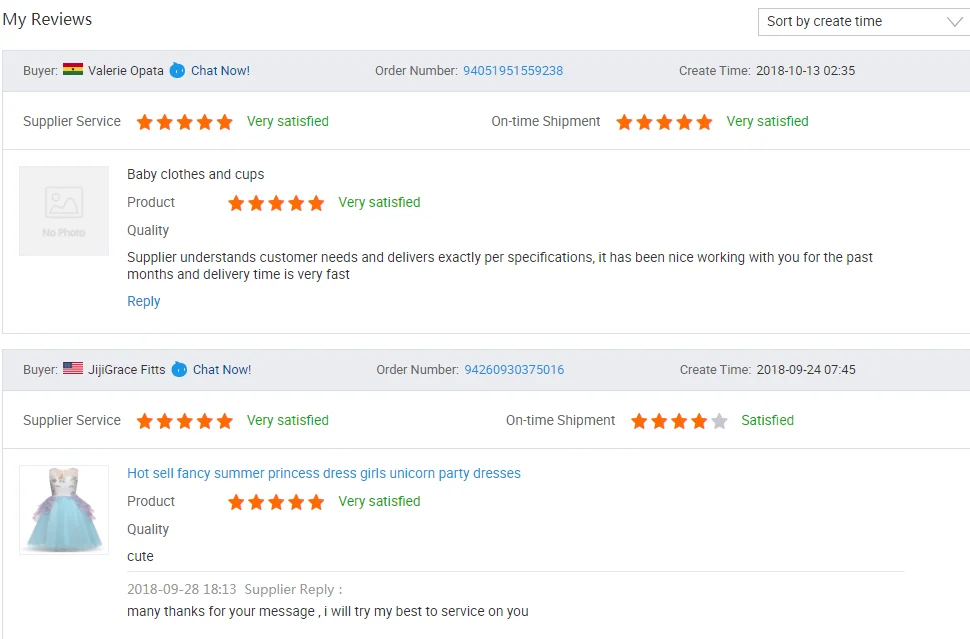Screen dimensions: 970x639
Task: Click the chat bubble icon beside Valerie Opata
Action: tap(177, 71)
